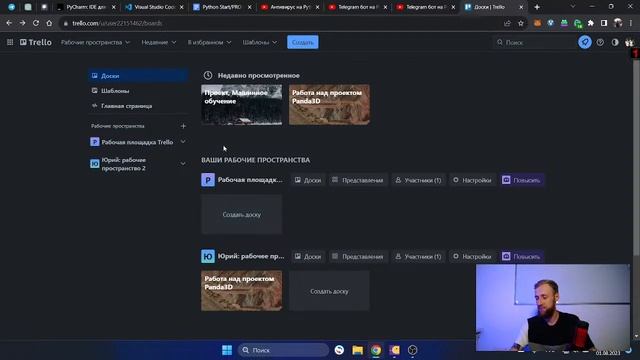The image size is (640, 360).
Task: Select Доски in the left sidebar
Action: tap(138, 76)
